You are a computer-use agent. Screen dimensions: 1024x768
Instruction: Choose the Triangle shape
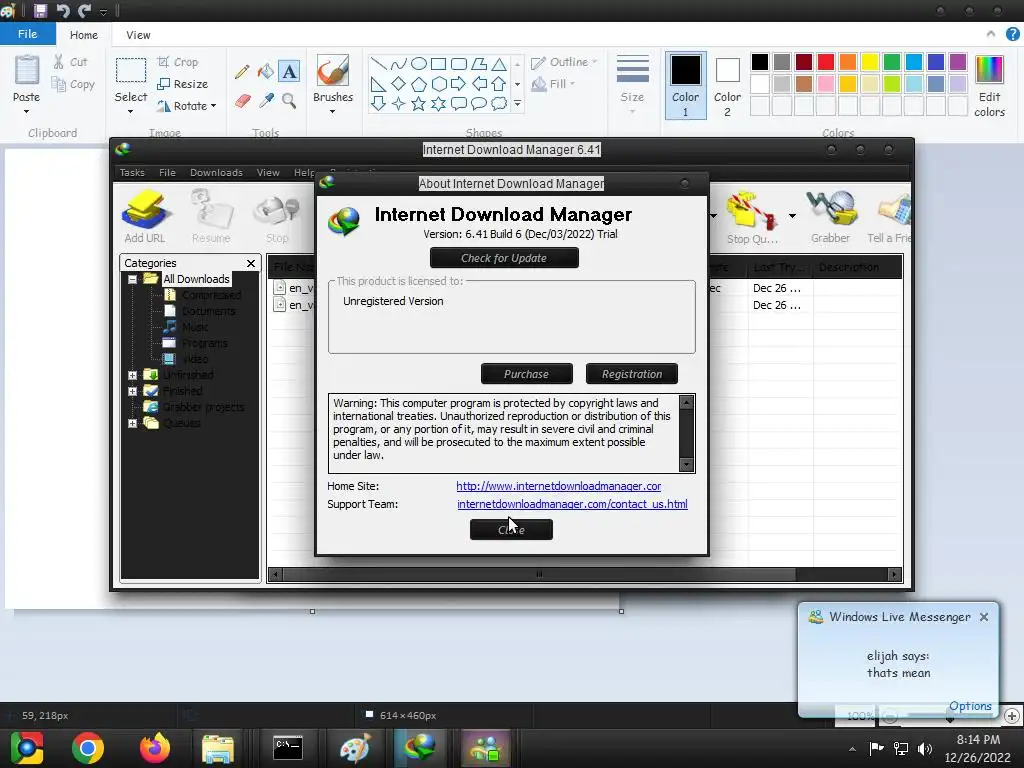499,64
